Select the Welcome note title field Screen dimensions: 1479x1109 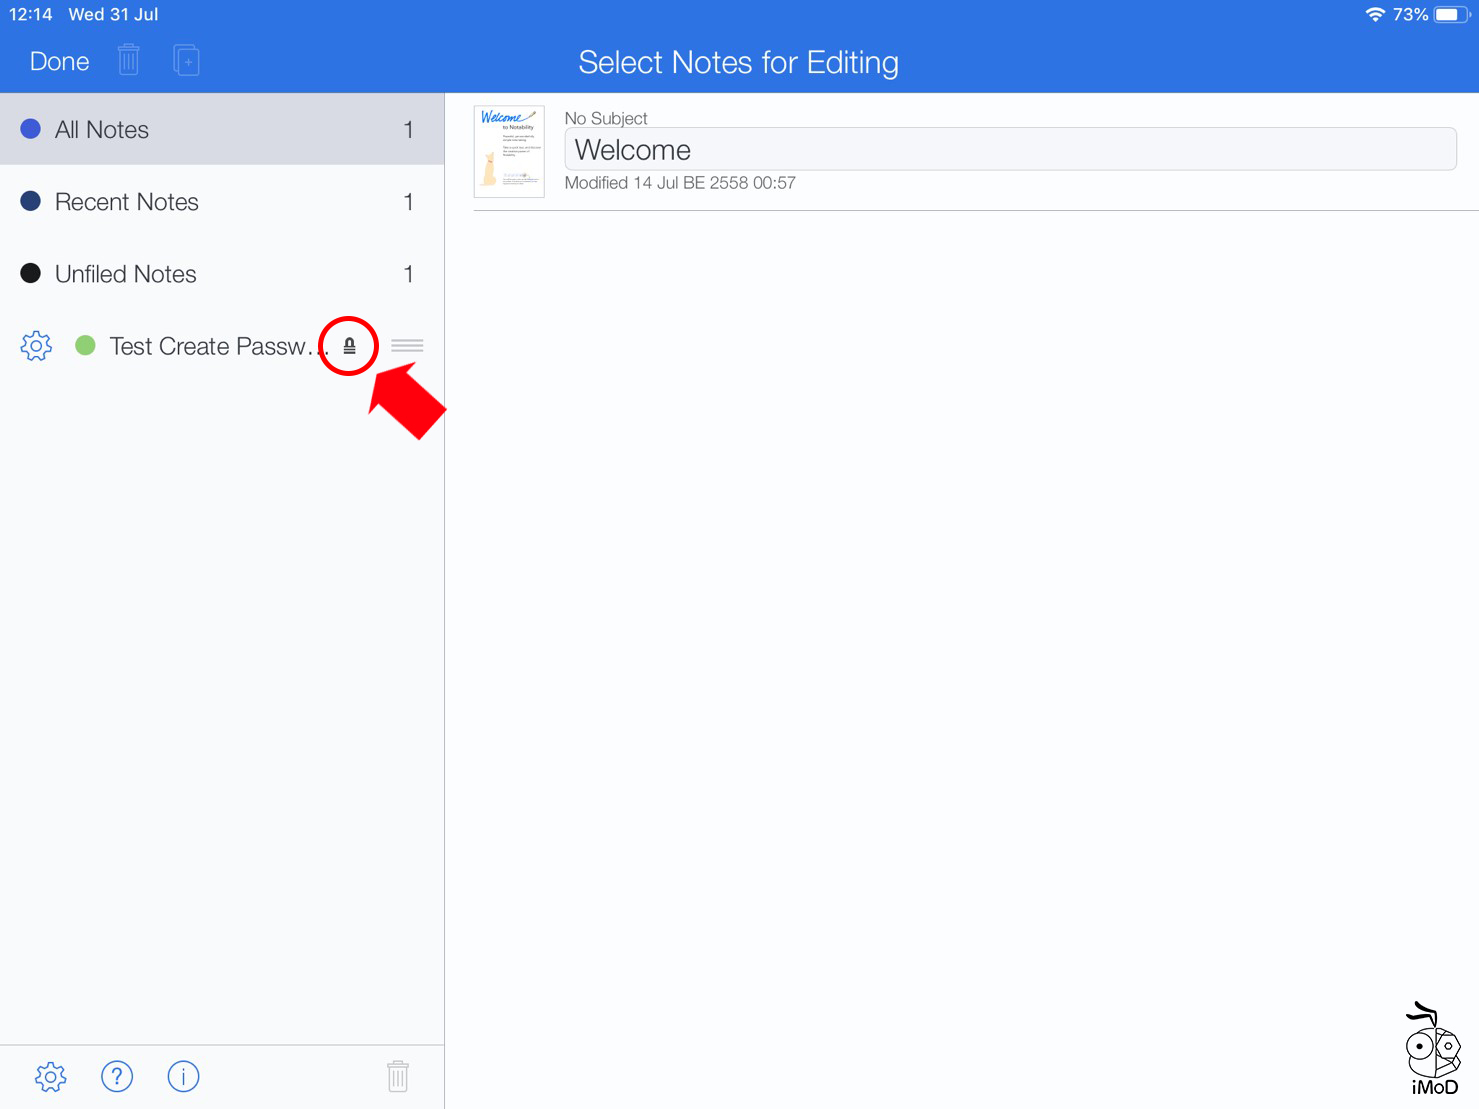pos(1011,148)
